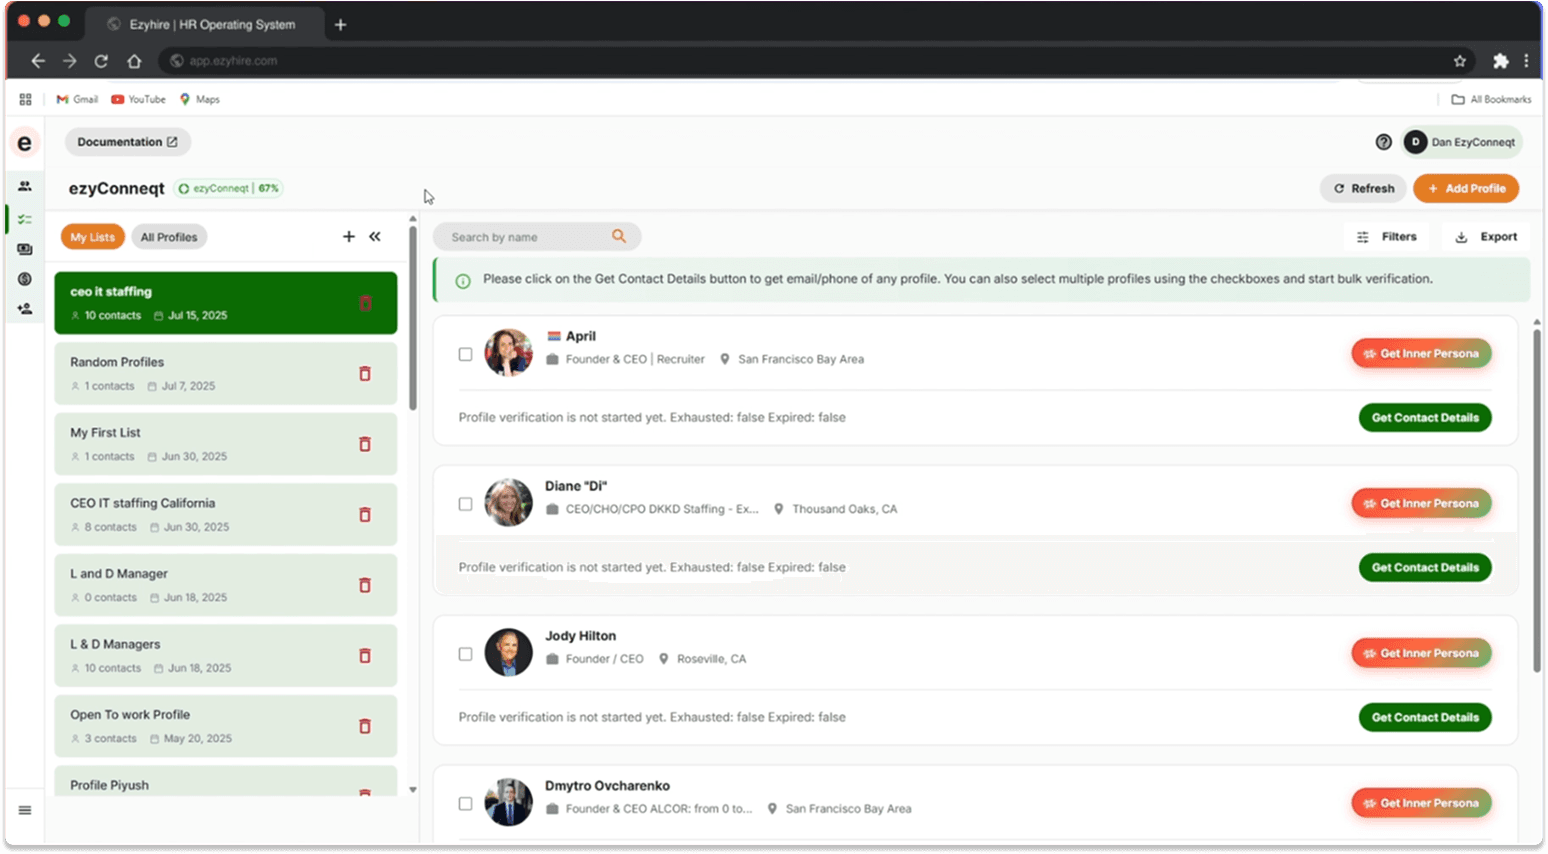Click the Add Profile button
This screenshot has width=1548, height=854.
coord(1466,188)
